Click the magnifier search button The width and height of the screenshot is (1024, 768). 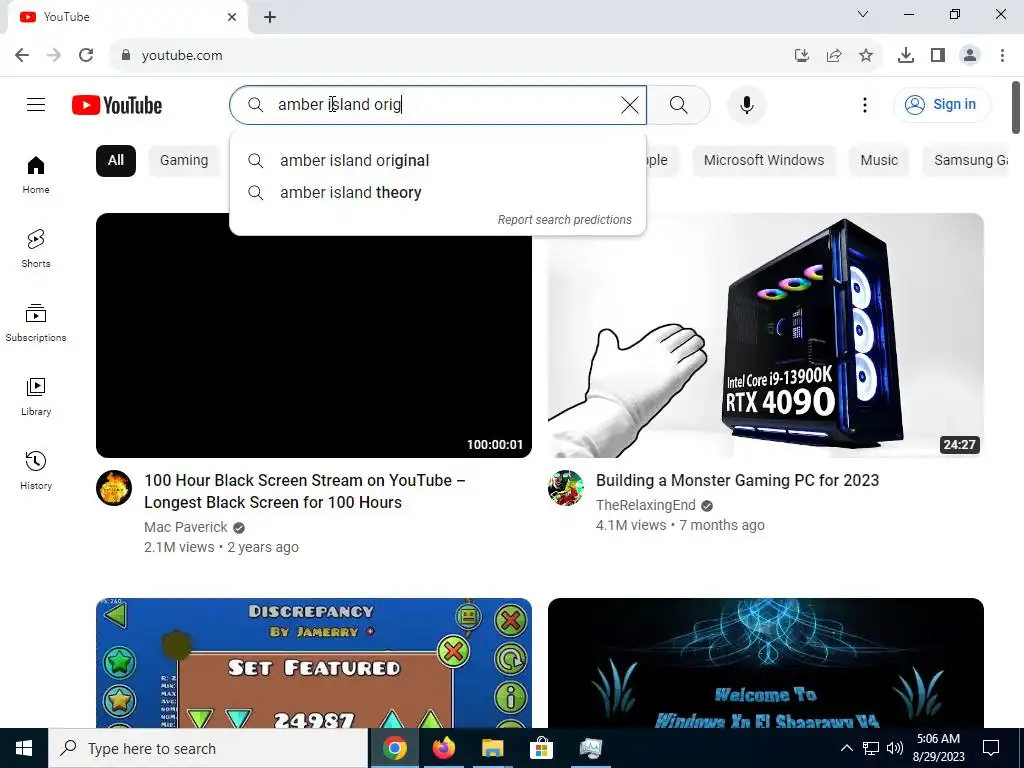click(679, 104)
